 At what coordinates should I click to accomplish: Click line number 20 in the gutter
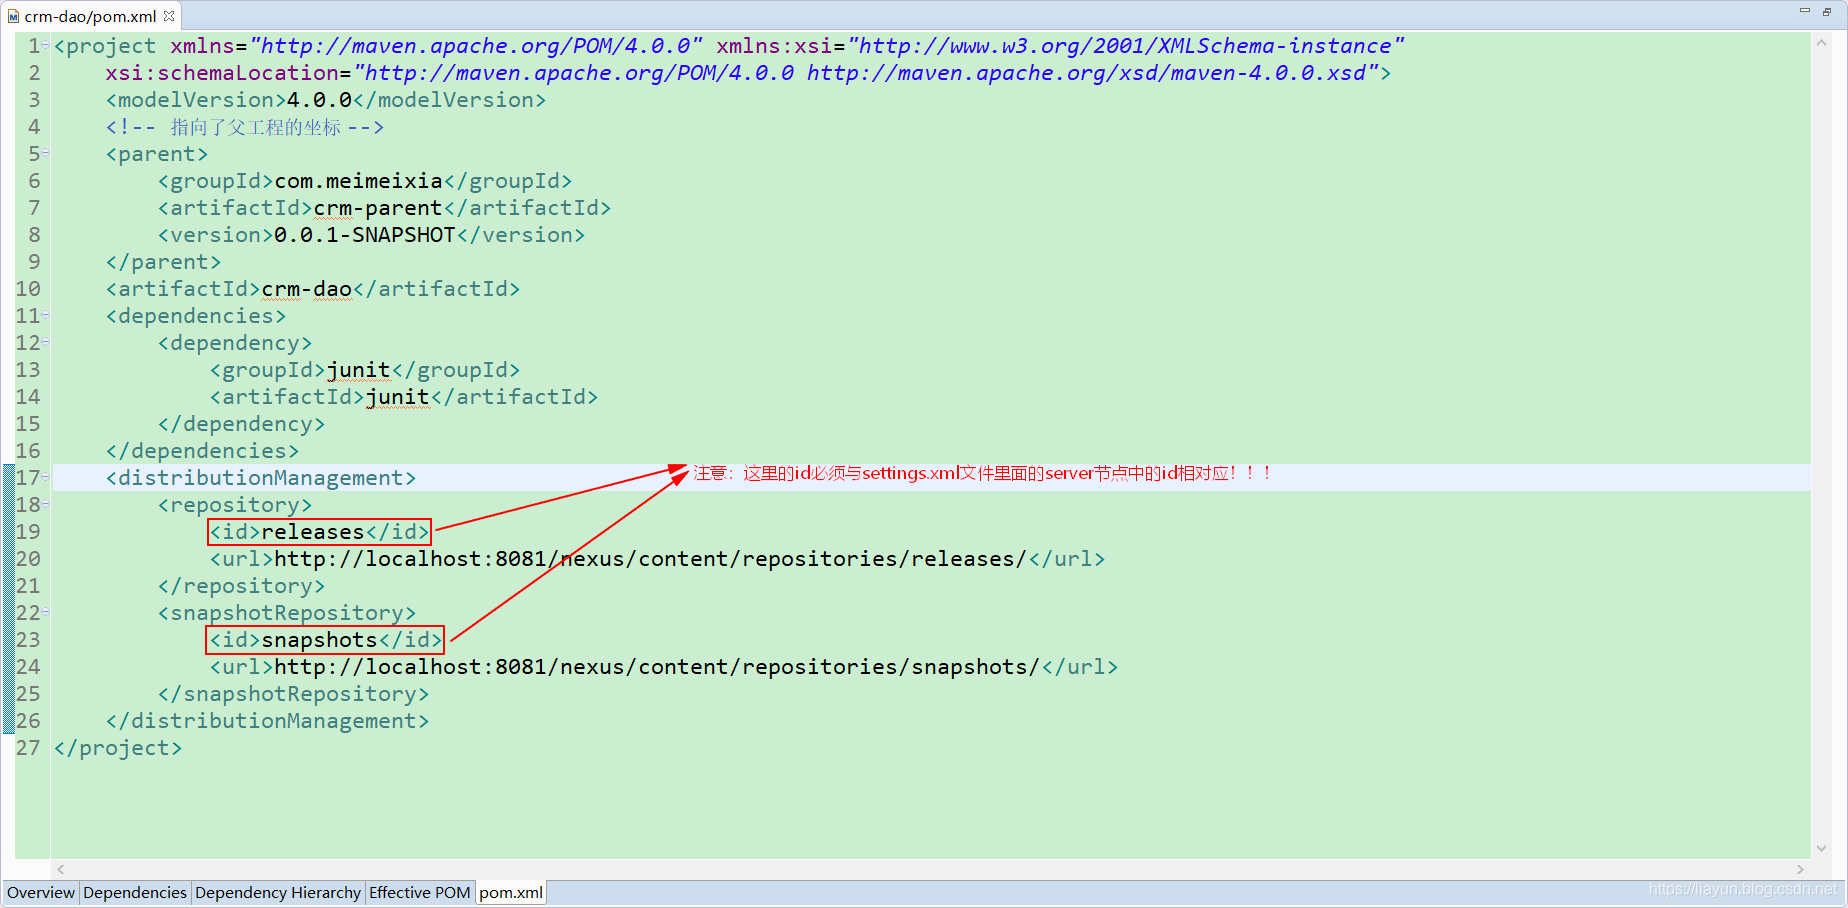pyautogui.click(x=28, y=559)
